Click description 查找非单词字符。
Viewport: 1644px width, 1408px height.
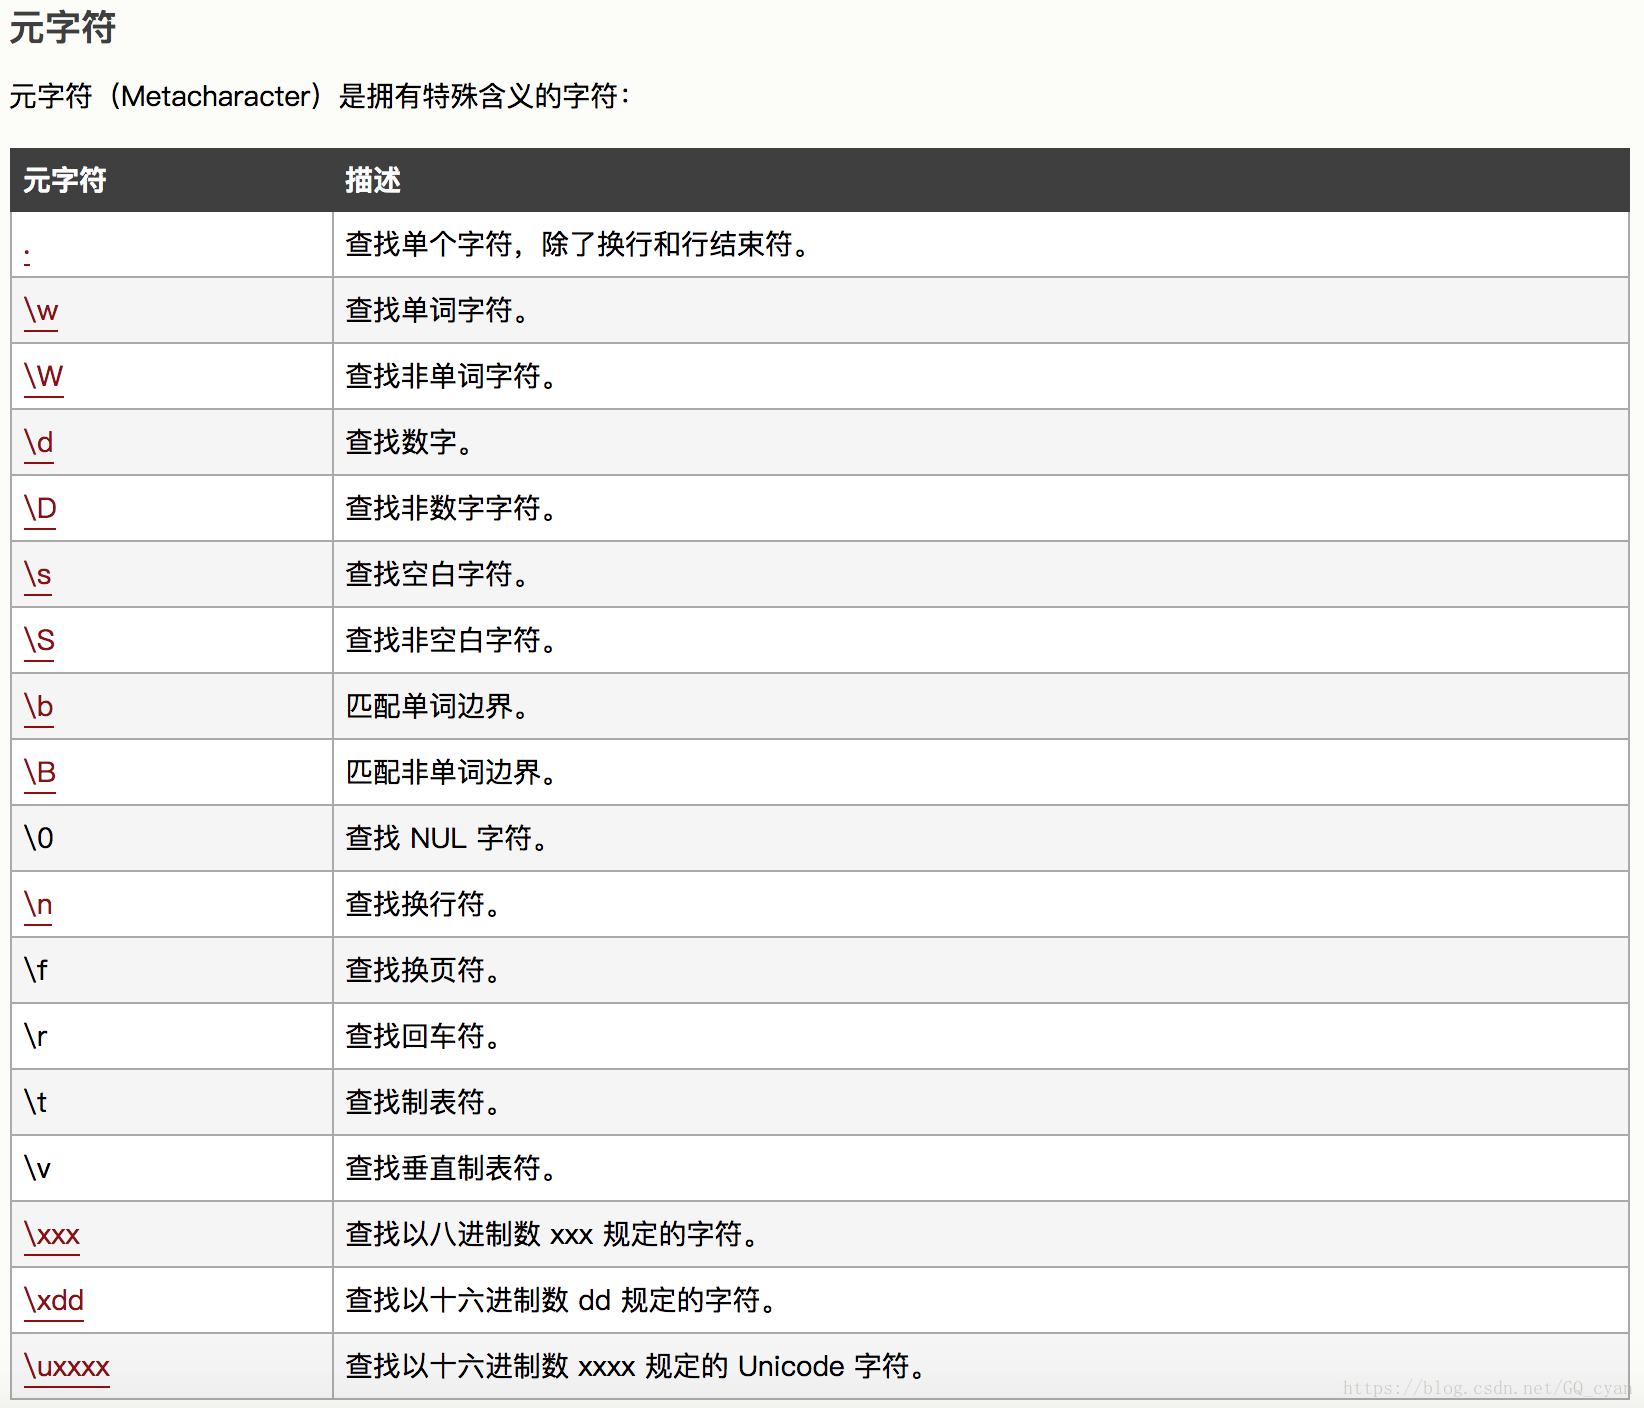tap(452, 376)
